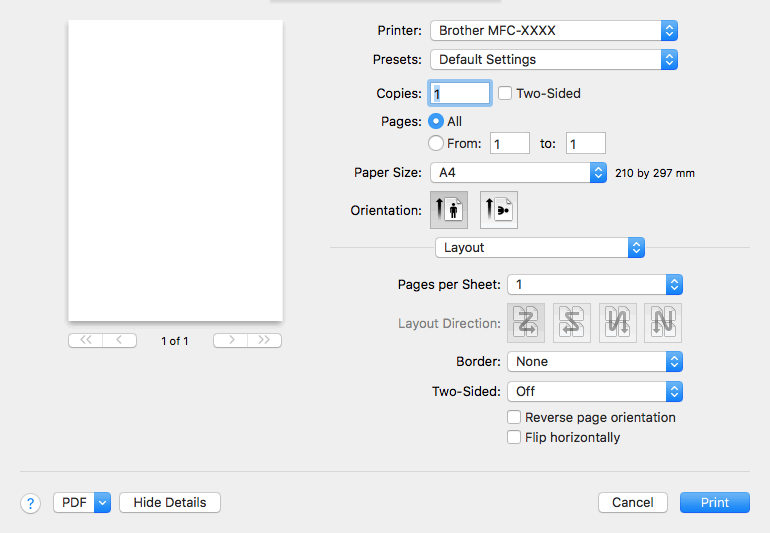Screen dimensions: 770x533
Task: Click the Hide Details button
Action: (170, 503)
